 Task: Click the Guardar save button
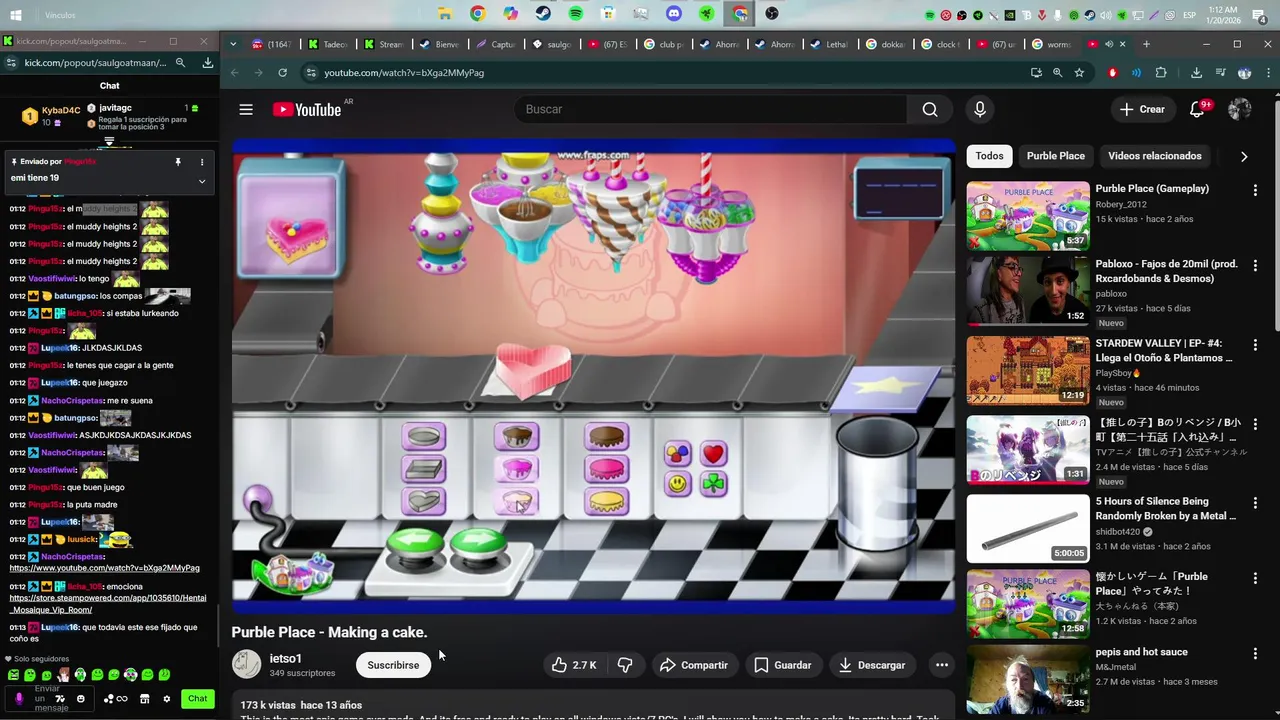click(783, 665)
